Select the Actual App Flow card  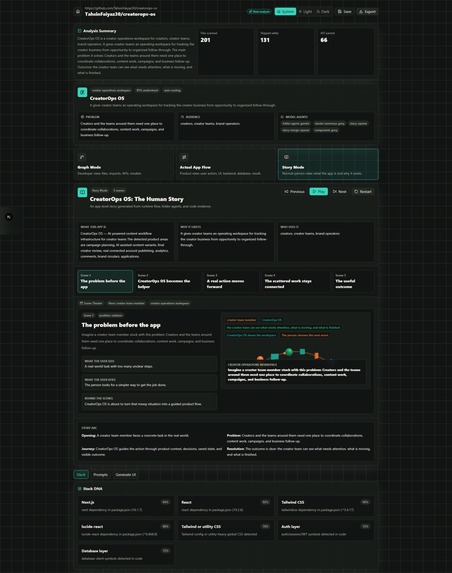click(x=225, y=164)
